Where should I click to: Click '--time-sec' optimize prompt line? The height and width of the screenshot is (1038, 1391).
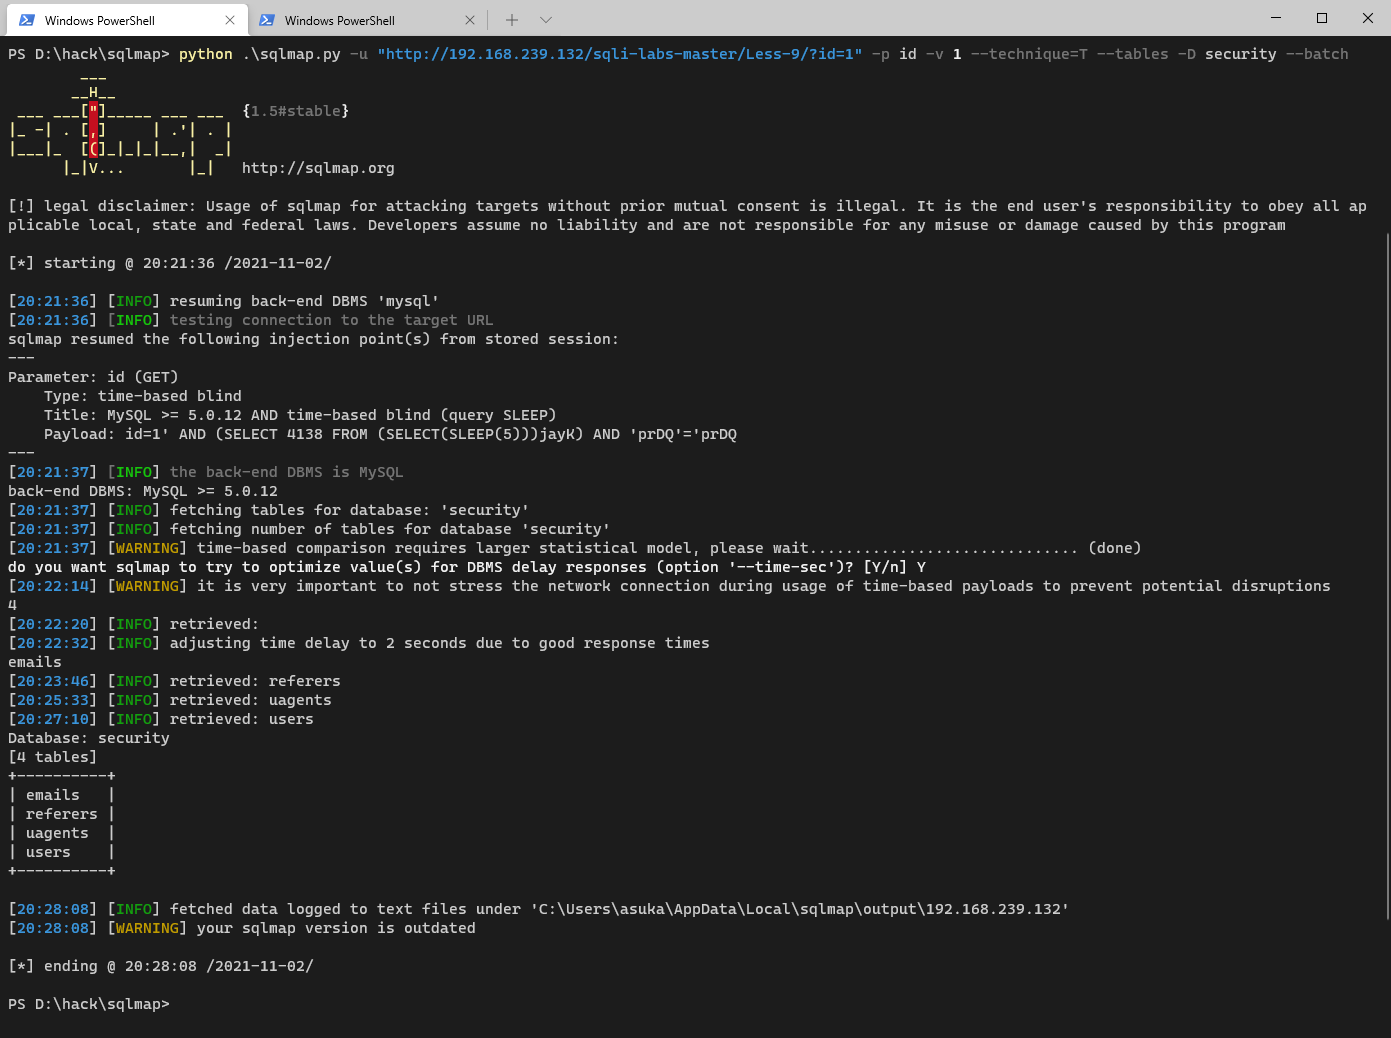[x=467, y=567]
